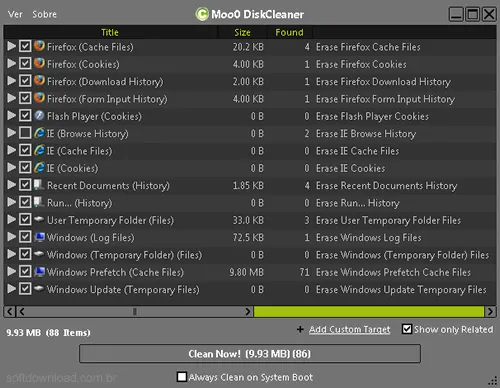Click the rightmost scroll arrow after green bar

pos(490,312)
